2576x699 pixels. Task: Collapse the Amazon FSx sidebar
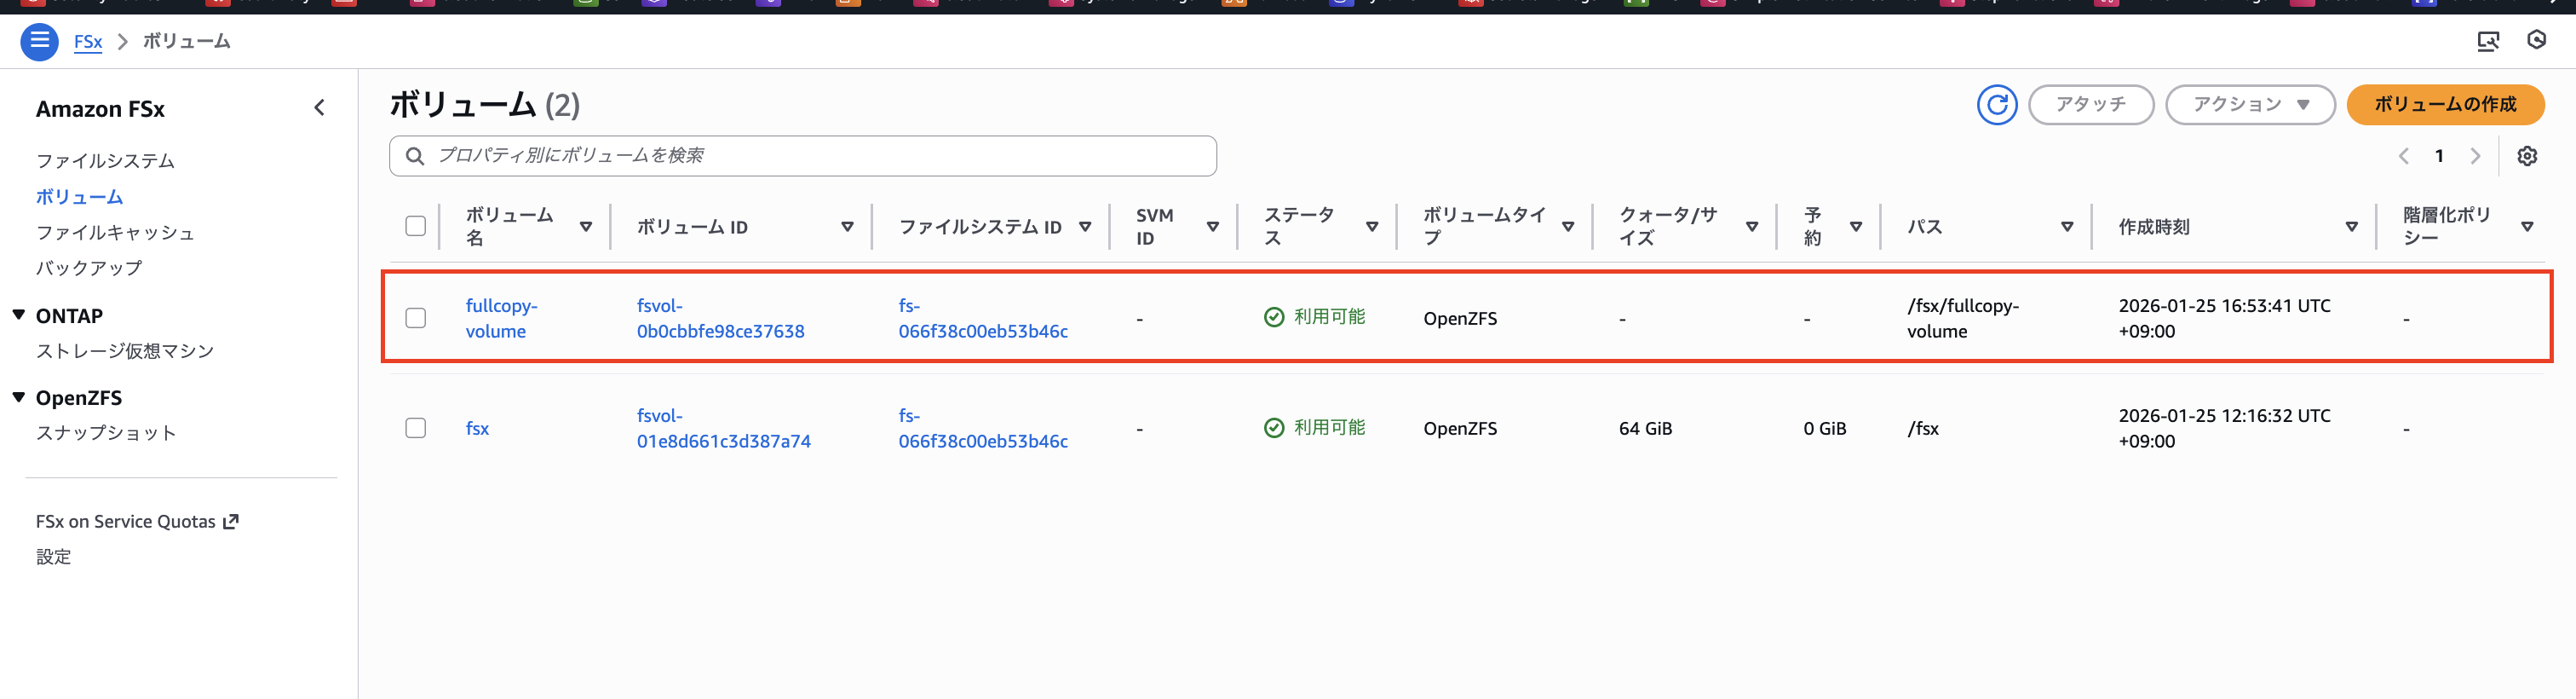pyautogui.click(x=319, y=108)
